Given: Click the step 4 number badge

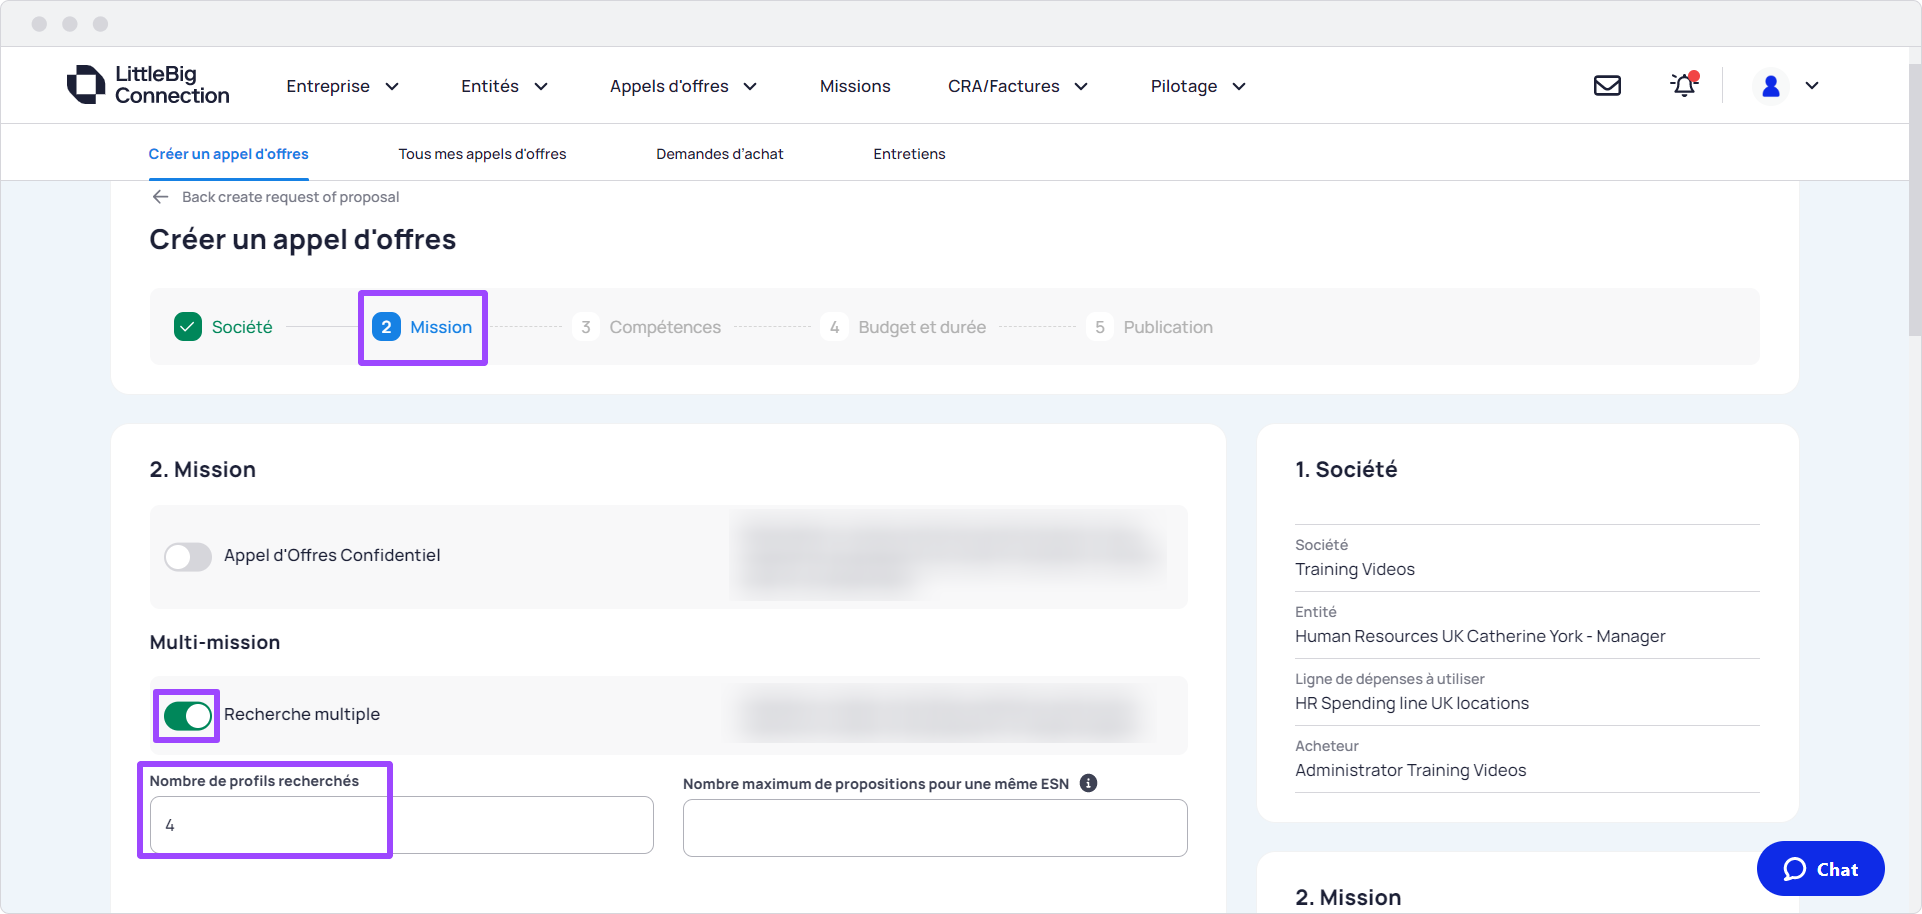Looking at the screenshot, I should [834, 327].
